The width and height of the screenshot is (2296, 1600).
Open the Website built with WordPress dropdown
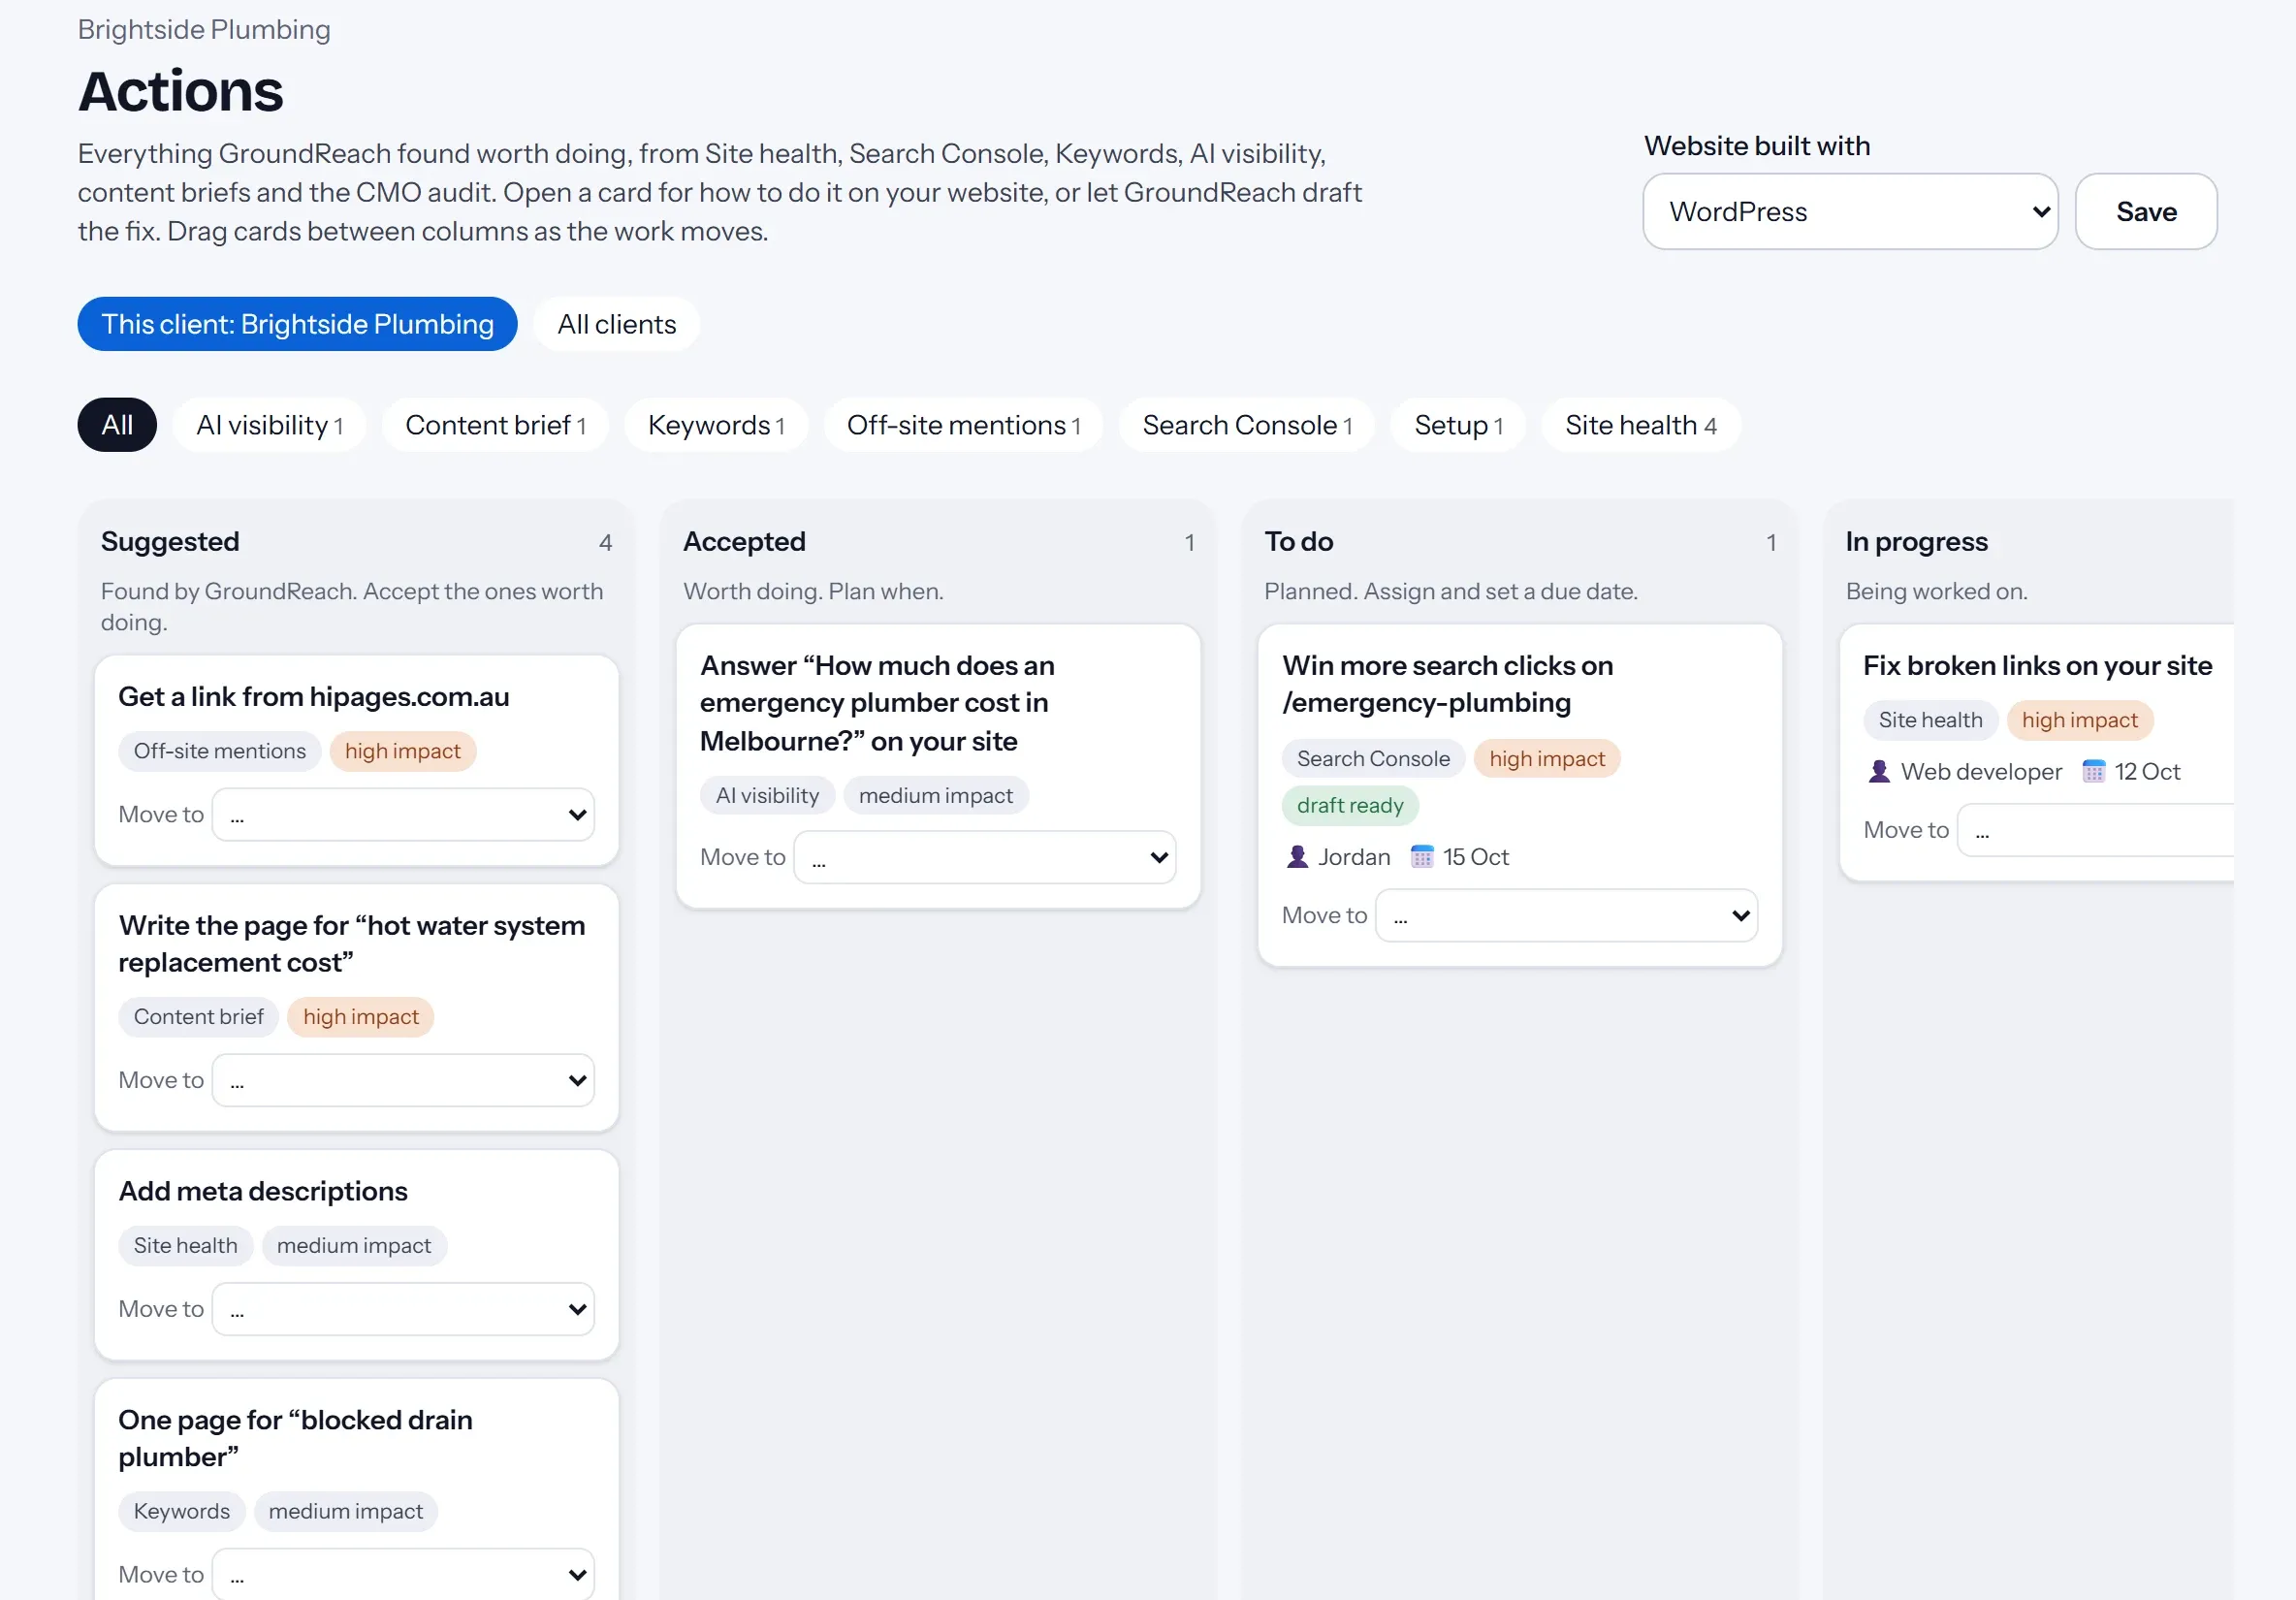(1850, 212)
